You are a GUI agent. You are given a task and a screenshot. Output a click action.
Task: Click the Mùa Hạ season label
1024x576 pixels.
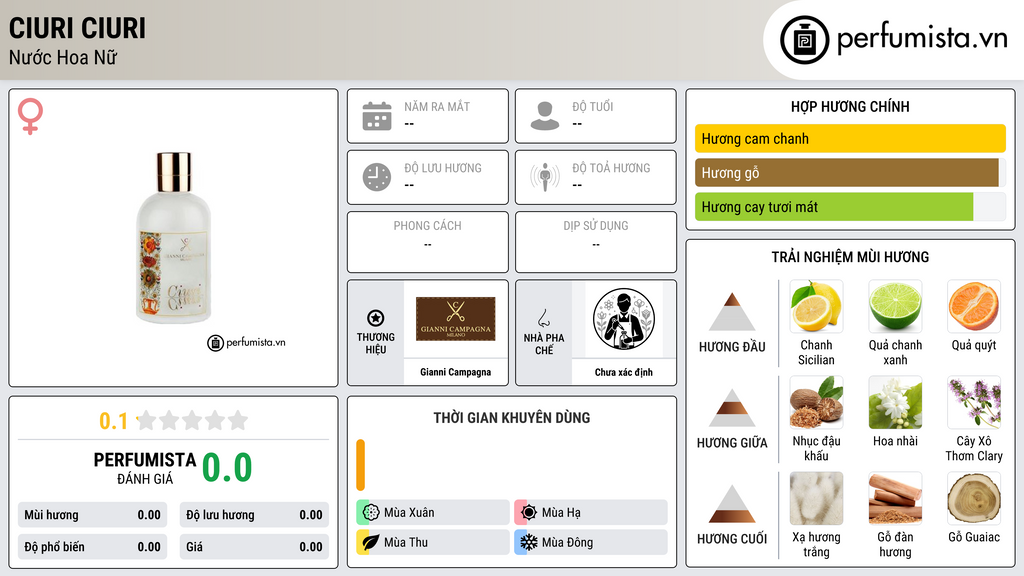click(x=561, y=513)
